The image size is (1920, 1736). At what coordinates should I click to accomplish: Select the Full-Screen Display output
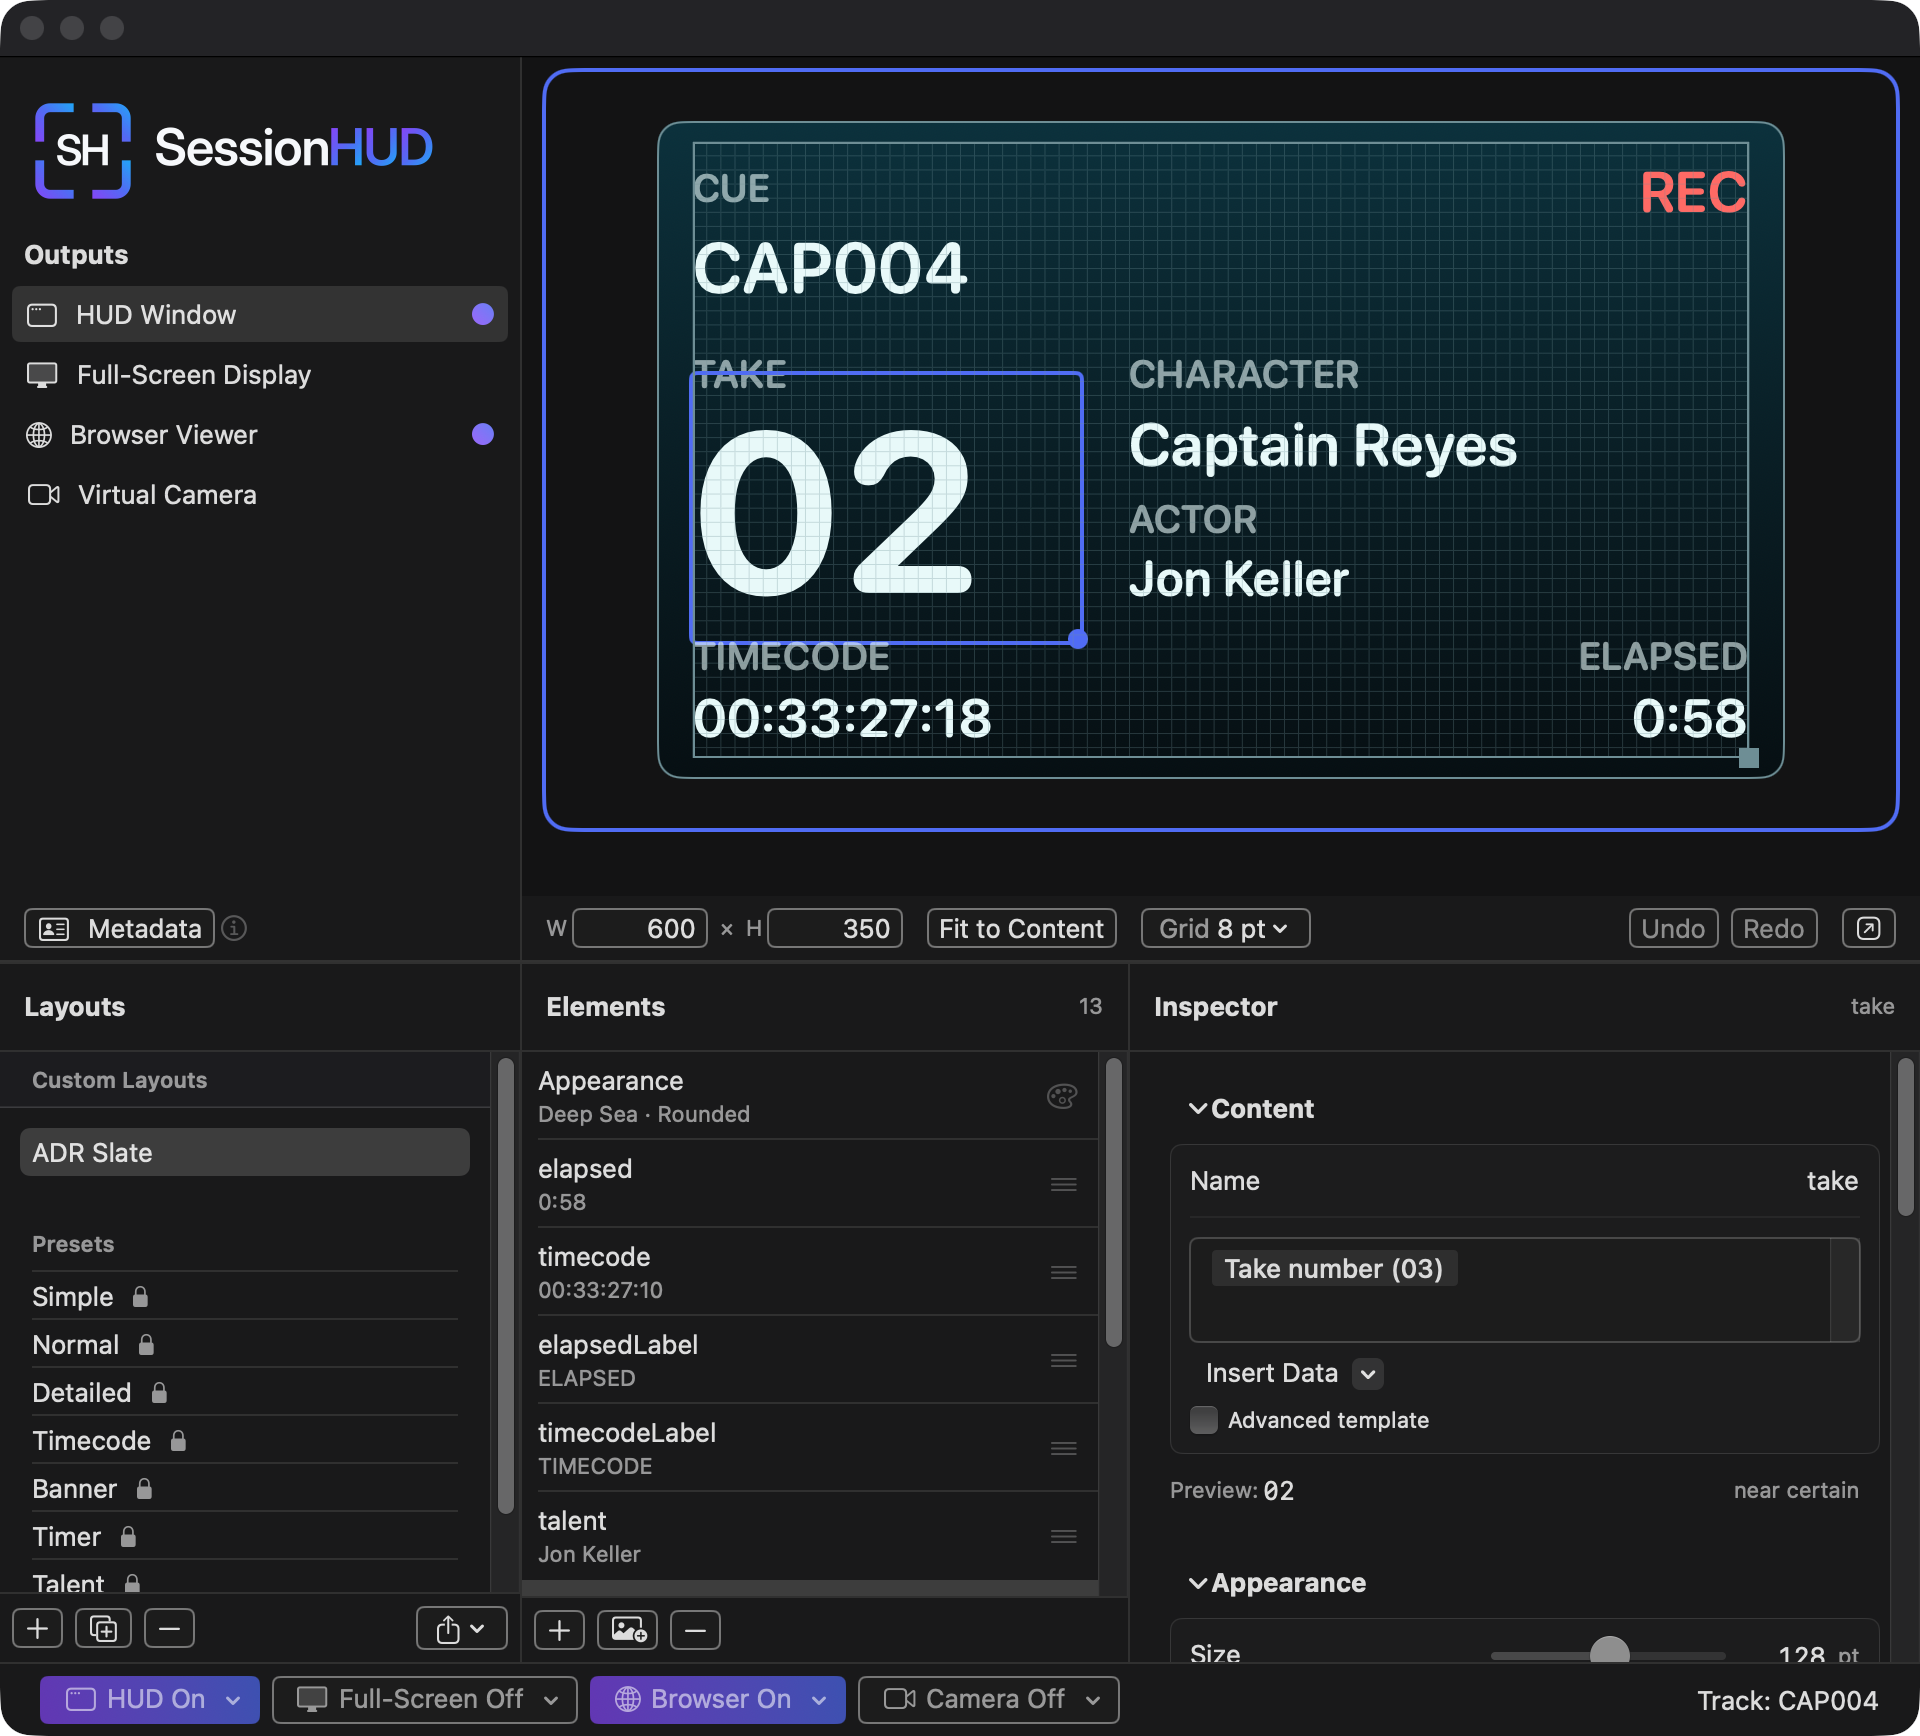coord(260,374)
